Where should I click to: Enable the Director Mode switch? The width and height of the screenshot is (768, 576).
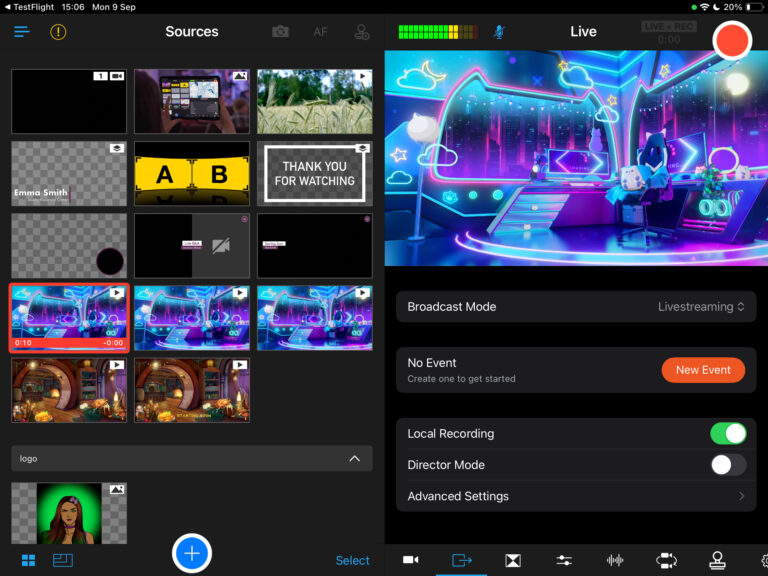point(728,465)
